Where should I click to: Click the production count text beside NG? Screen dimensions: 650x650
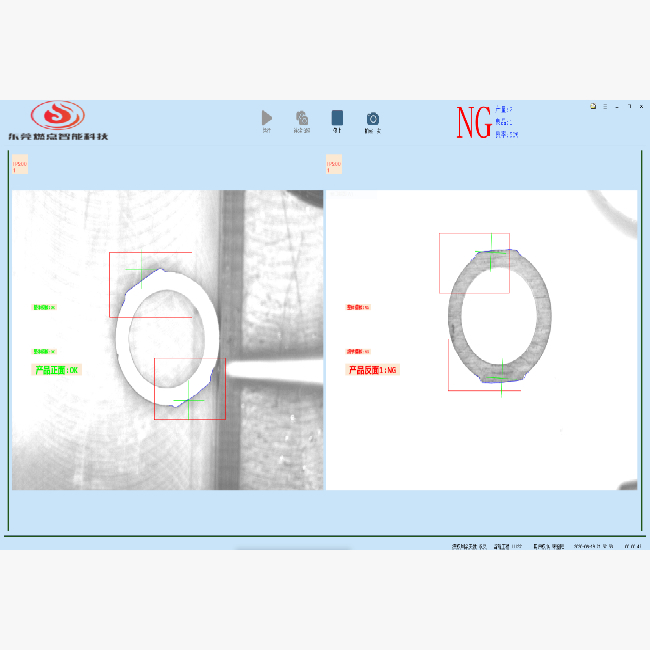tap(504, 109)
